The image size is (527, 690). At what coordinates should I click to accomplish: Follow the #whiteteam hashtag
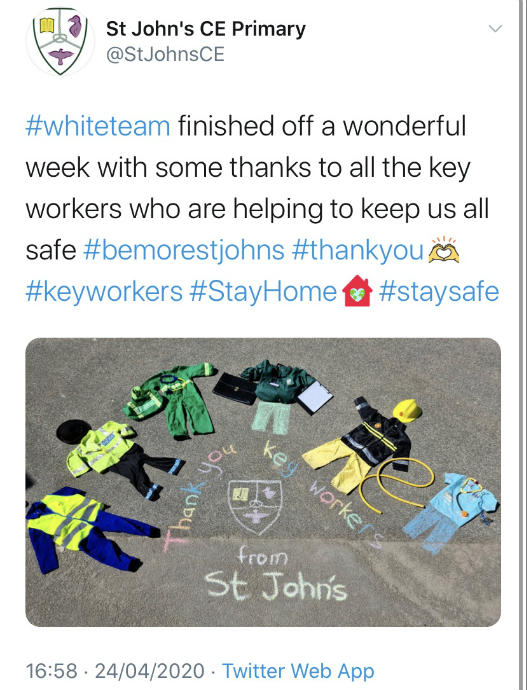pos(98,126)
